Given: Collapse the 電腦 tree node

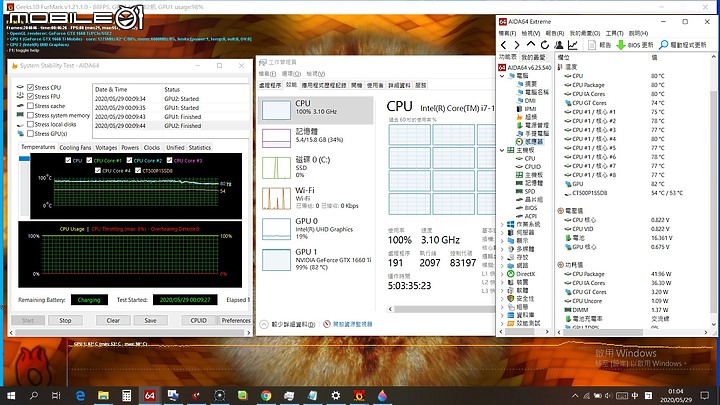Looking at the screenshot, I should tap(502, 76).
